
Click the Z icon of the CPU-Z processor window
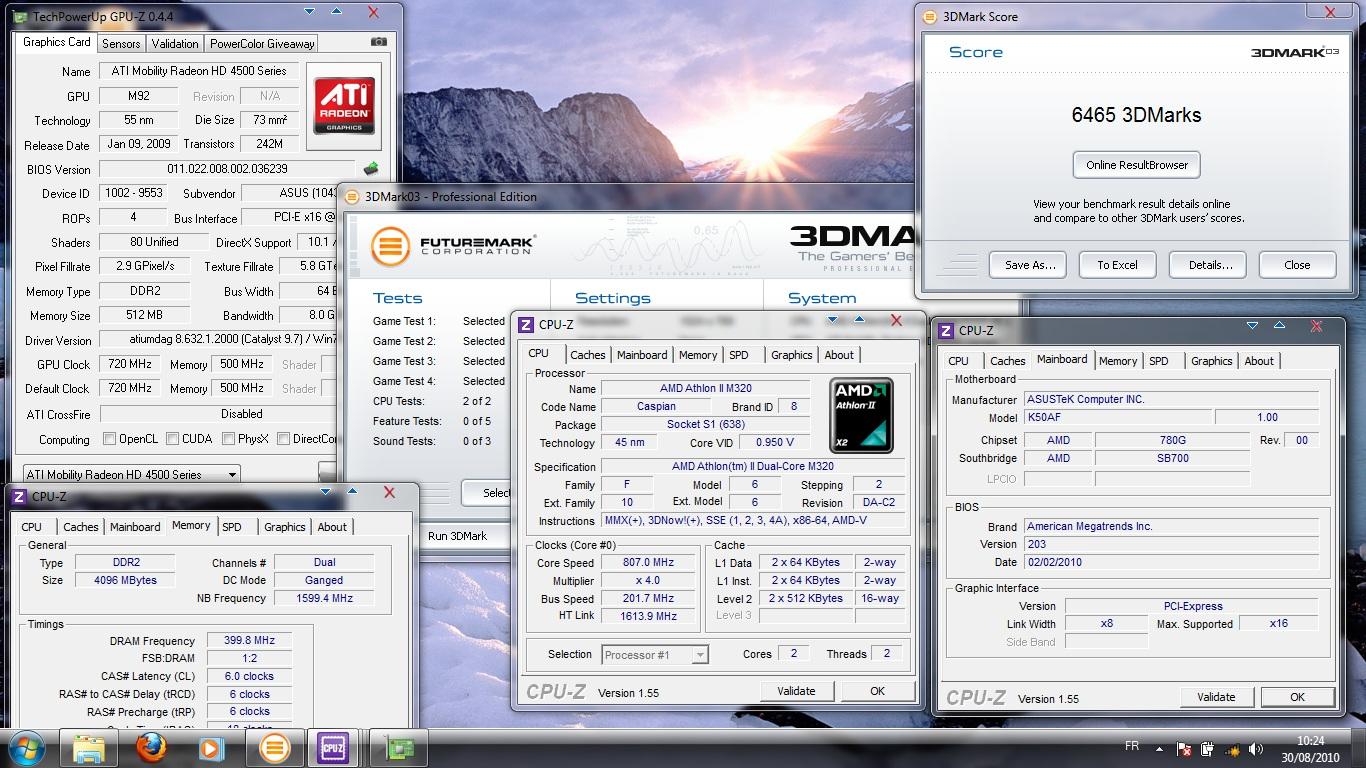click(x=525, y=324)
